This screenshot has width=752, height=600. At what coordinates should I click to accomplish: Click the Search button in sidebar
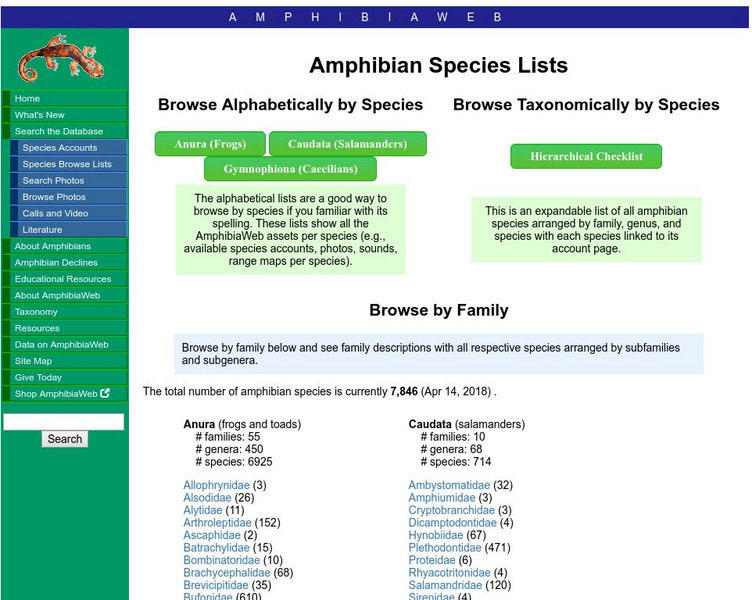[65, 439]
